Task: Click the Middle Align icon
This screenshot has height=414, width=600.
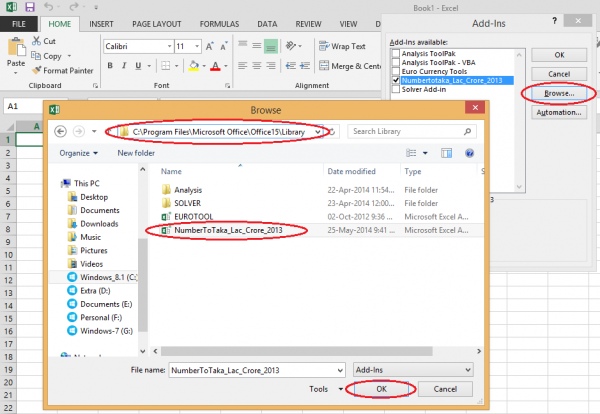Action: coord(257,46)
